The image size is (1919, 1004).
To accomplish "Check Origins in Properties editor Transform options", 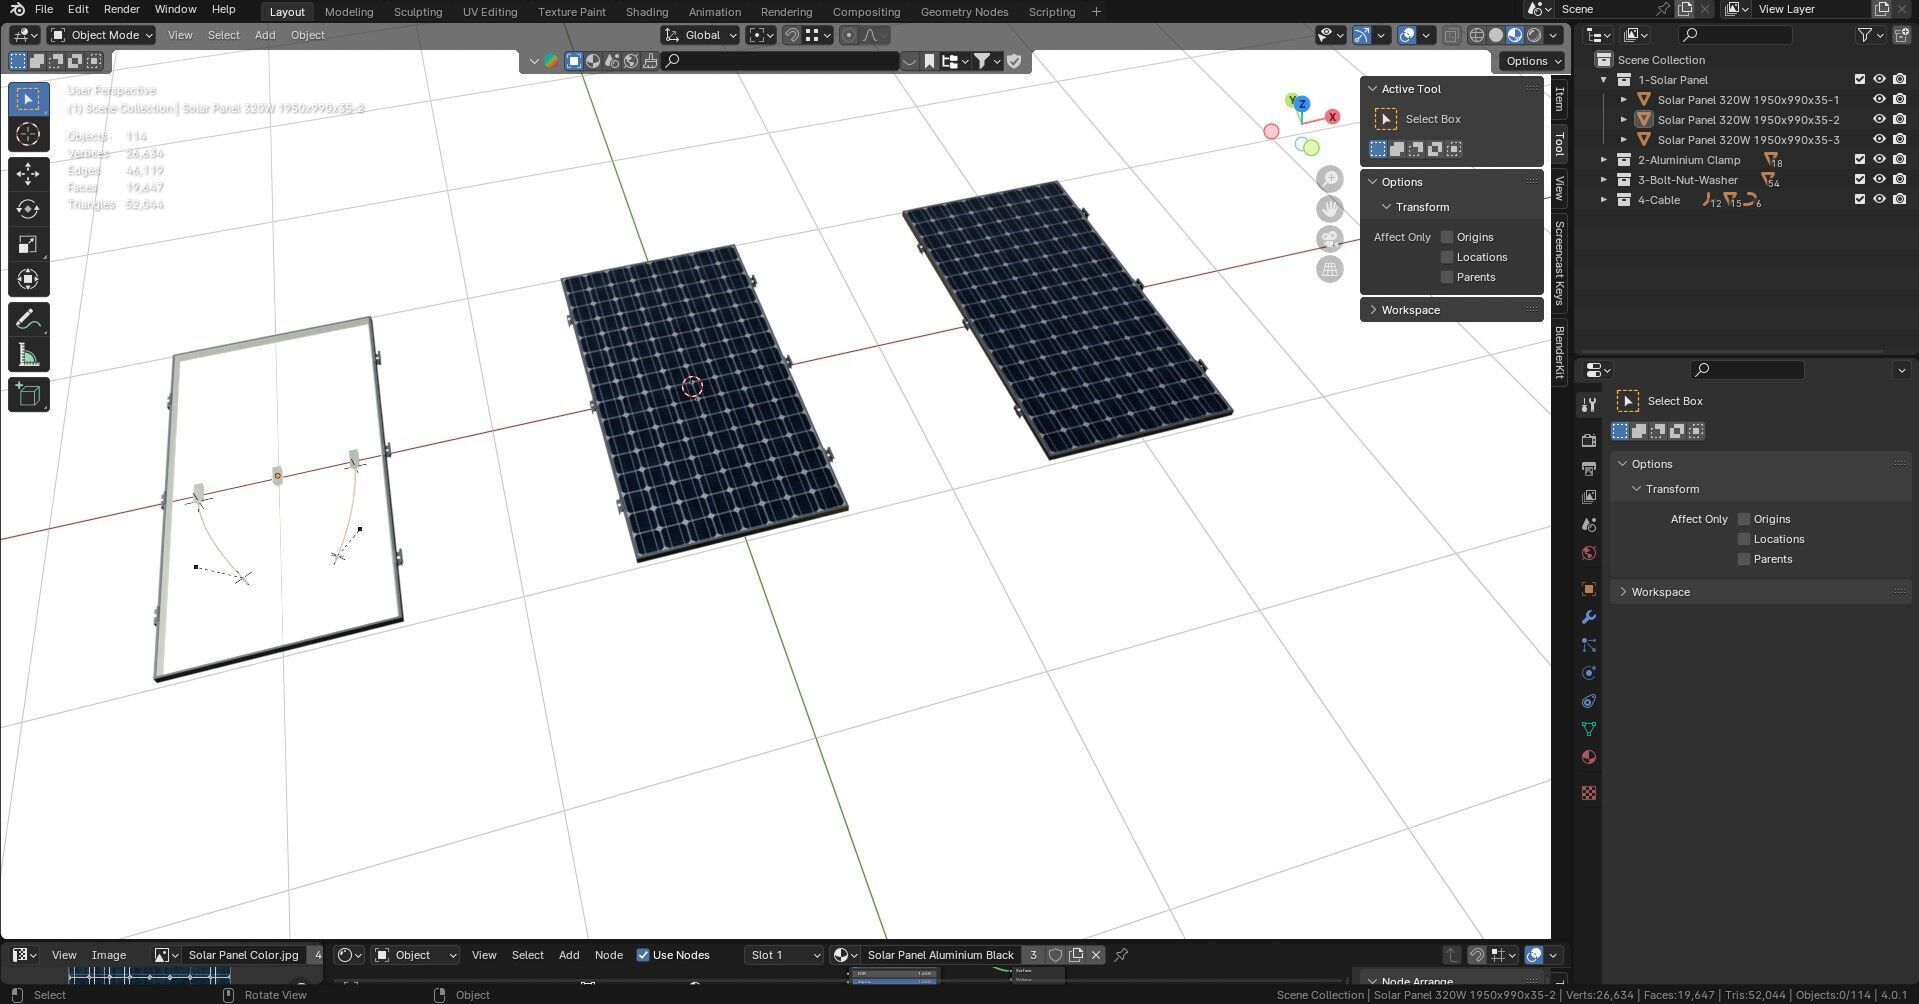I will pos(1744,519).
